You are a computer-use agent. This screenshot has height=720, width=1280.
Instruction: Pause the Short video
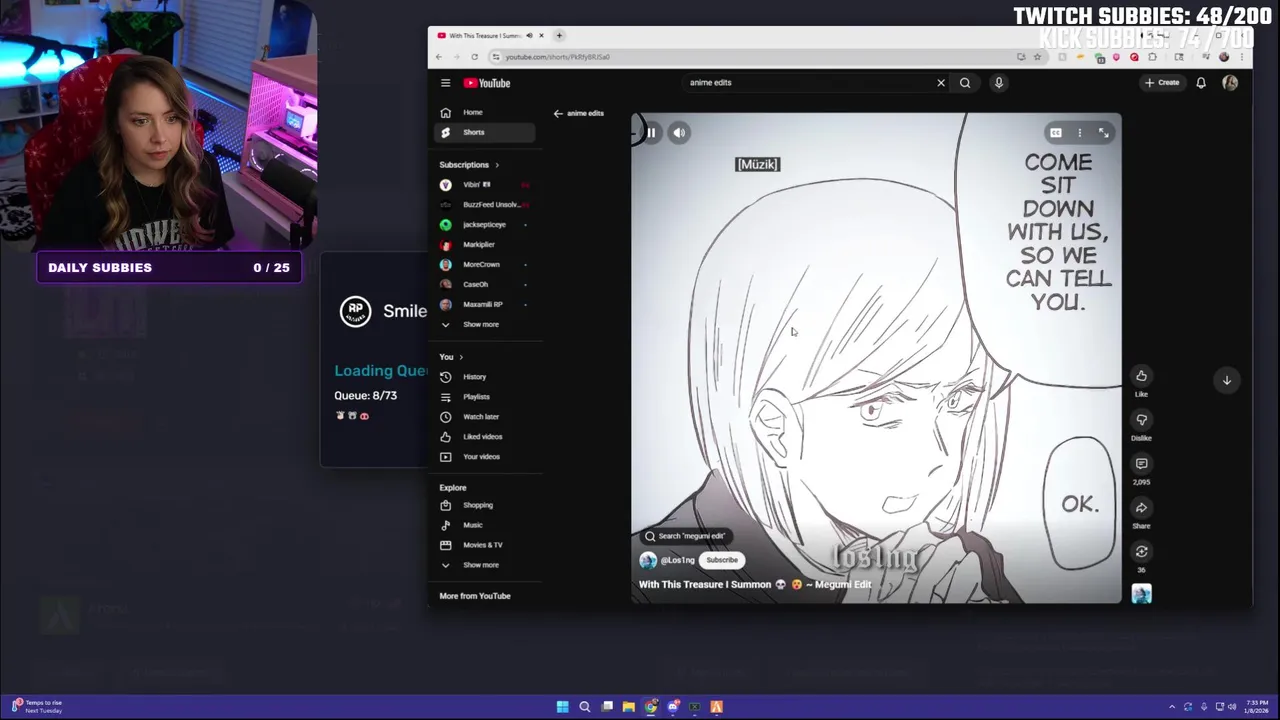(651, 132)
